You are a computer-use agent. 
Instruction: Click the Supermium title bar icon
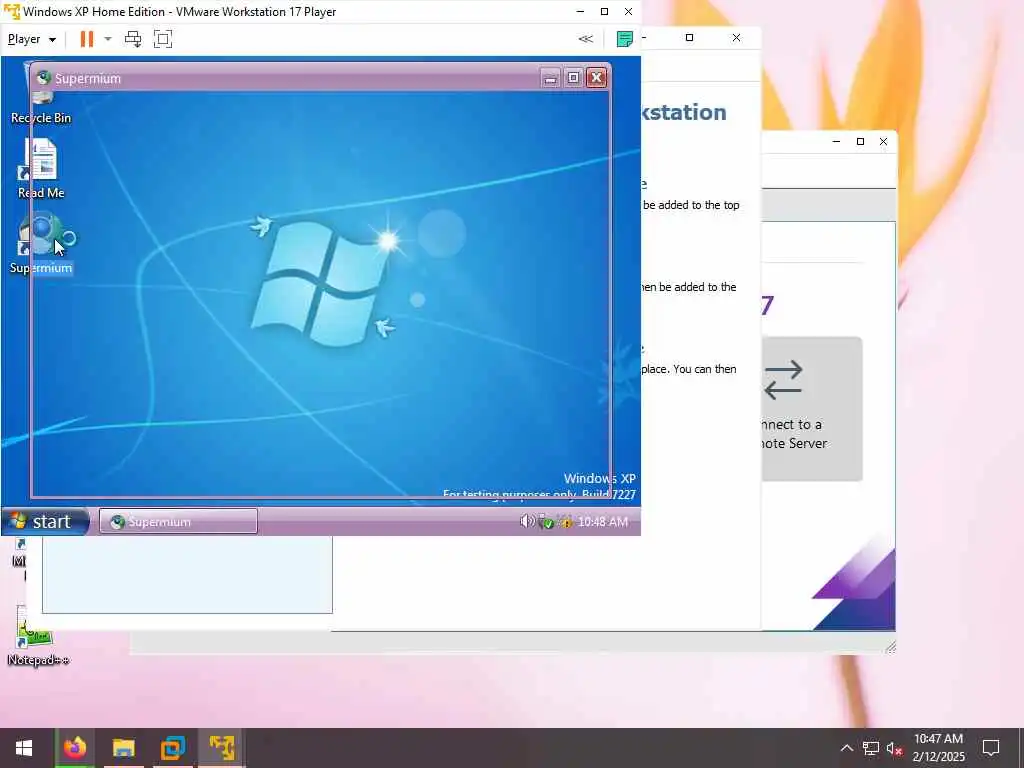pyautogui.click(x=44, y=78)
